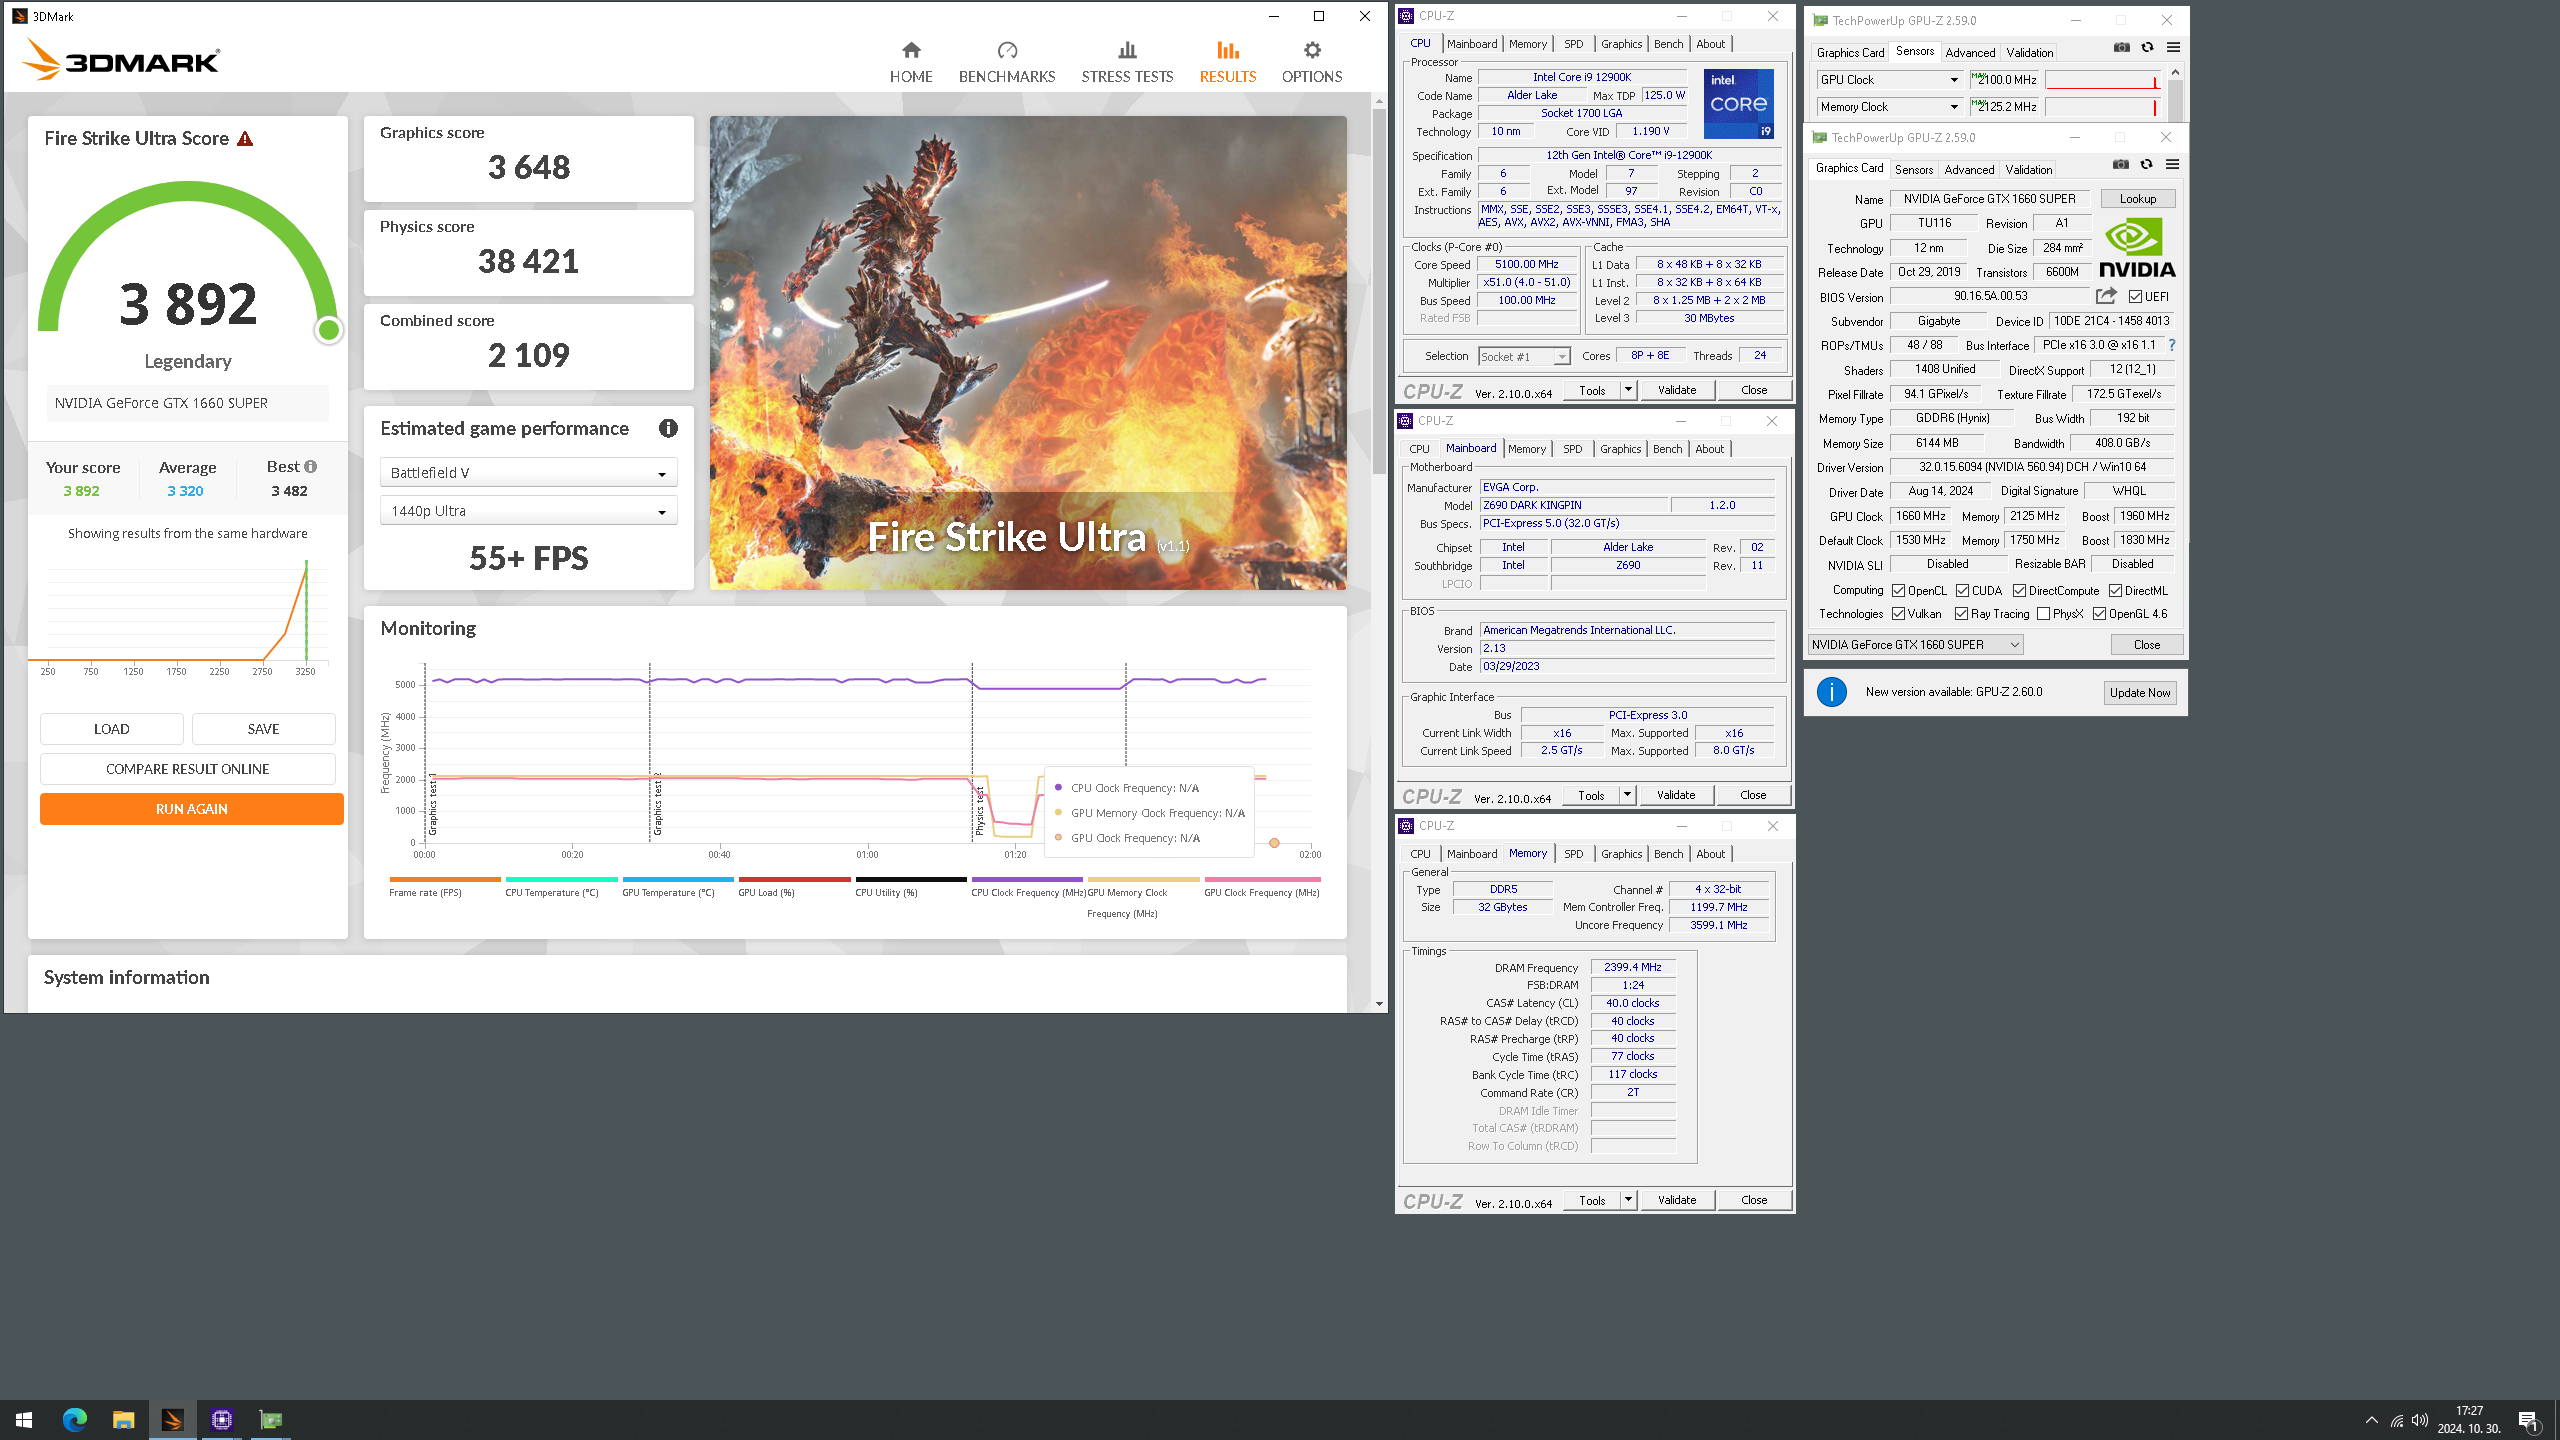This screenshot has height=1440, width=2560.
Task: Open the volume control in system tray
Action: click(x=2420, y=1421)
